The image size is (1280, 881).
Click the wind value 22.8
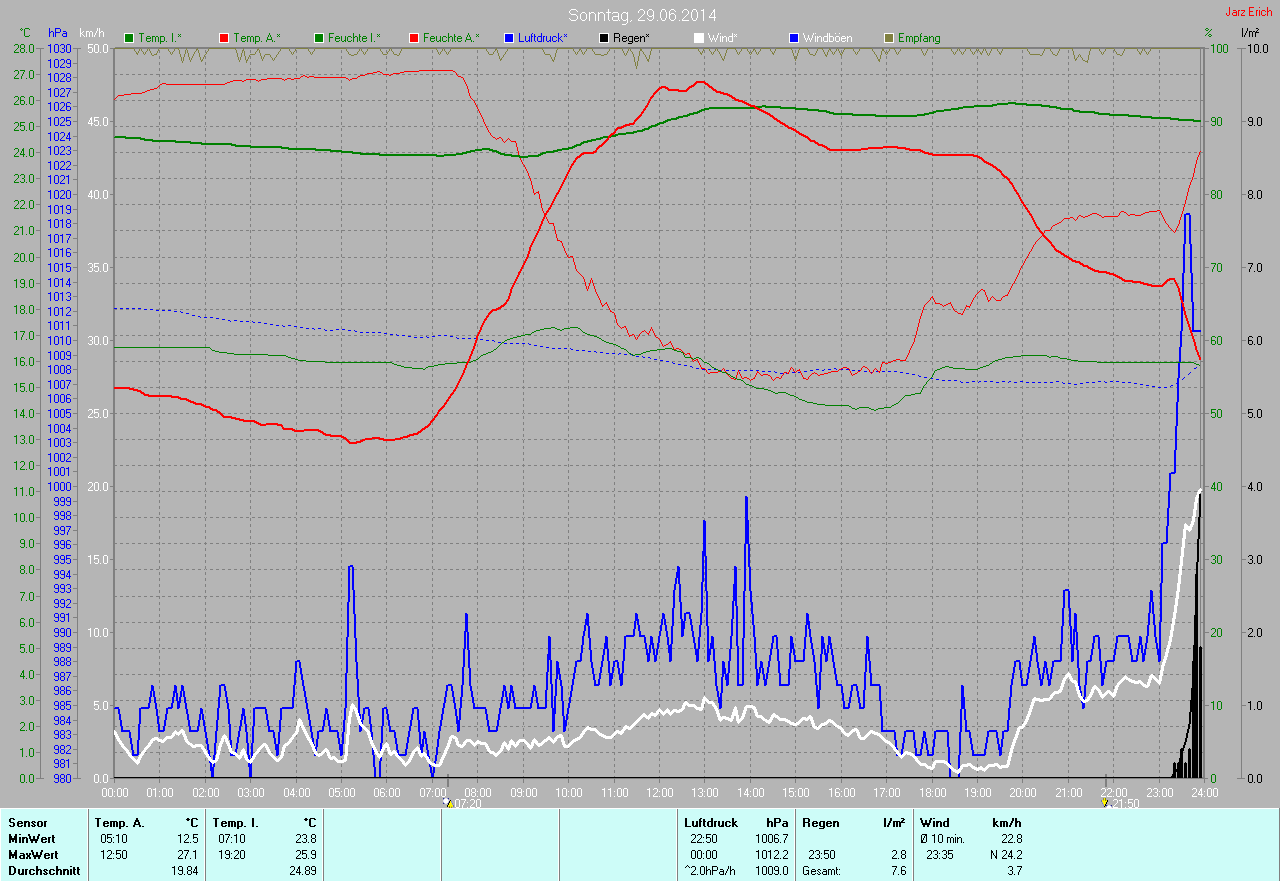click(1010, 839)
